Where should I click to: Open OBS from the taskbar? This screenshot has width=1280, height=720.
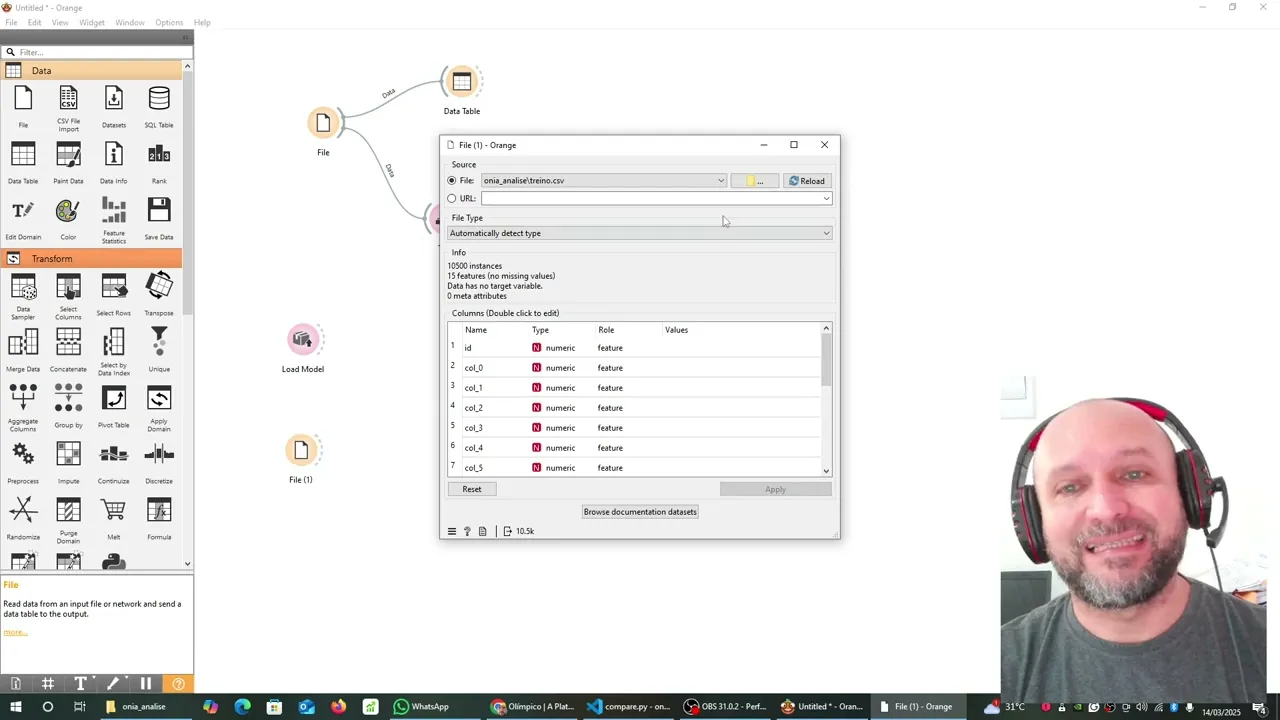pyautogui.click(x=725, y=707)
